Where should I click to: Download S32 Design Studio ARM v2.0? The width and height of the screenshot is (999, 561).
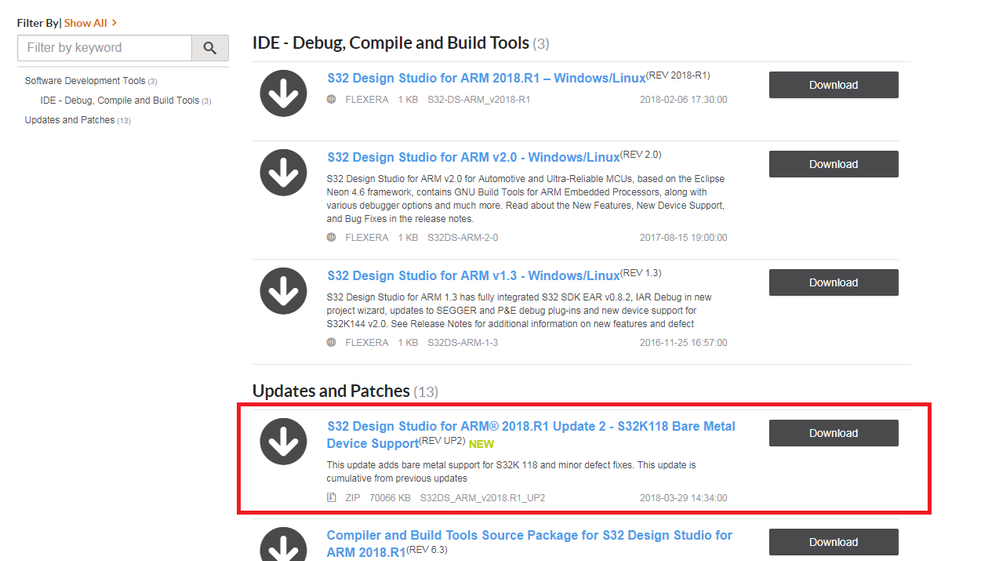(x=833, y=164)
